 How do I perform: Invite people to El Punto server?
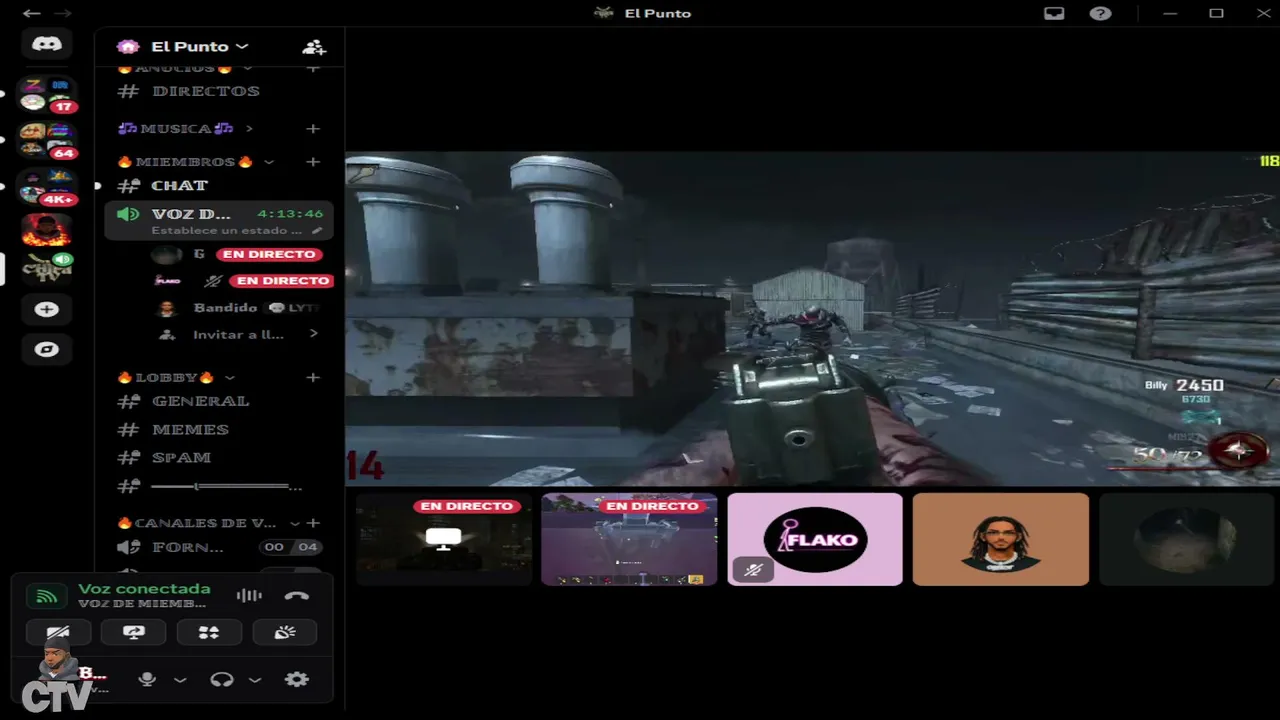pyautogui.click(x=314, y=47)
